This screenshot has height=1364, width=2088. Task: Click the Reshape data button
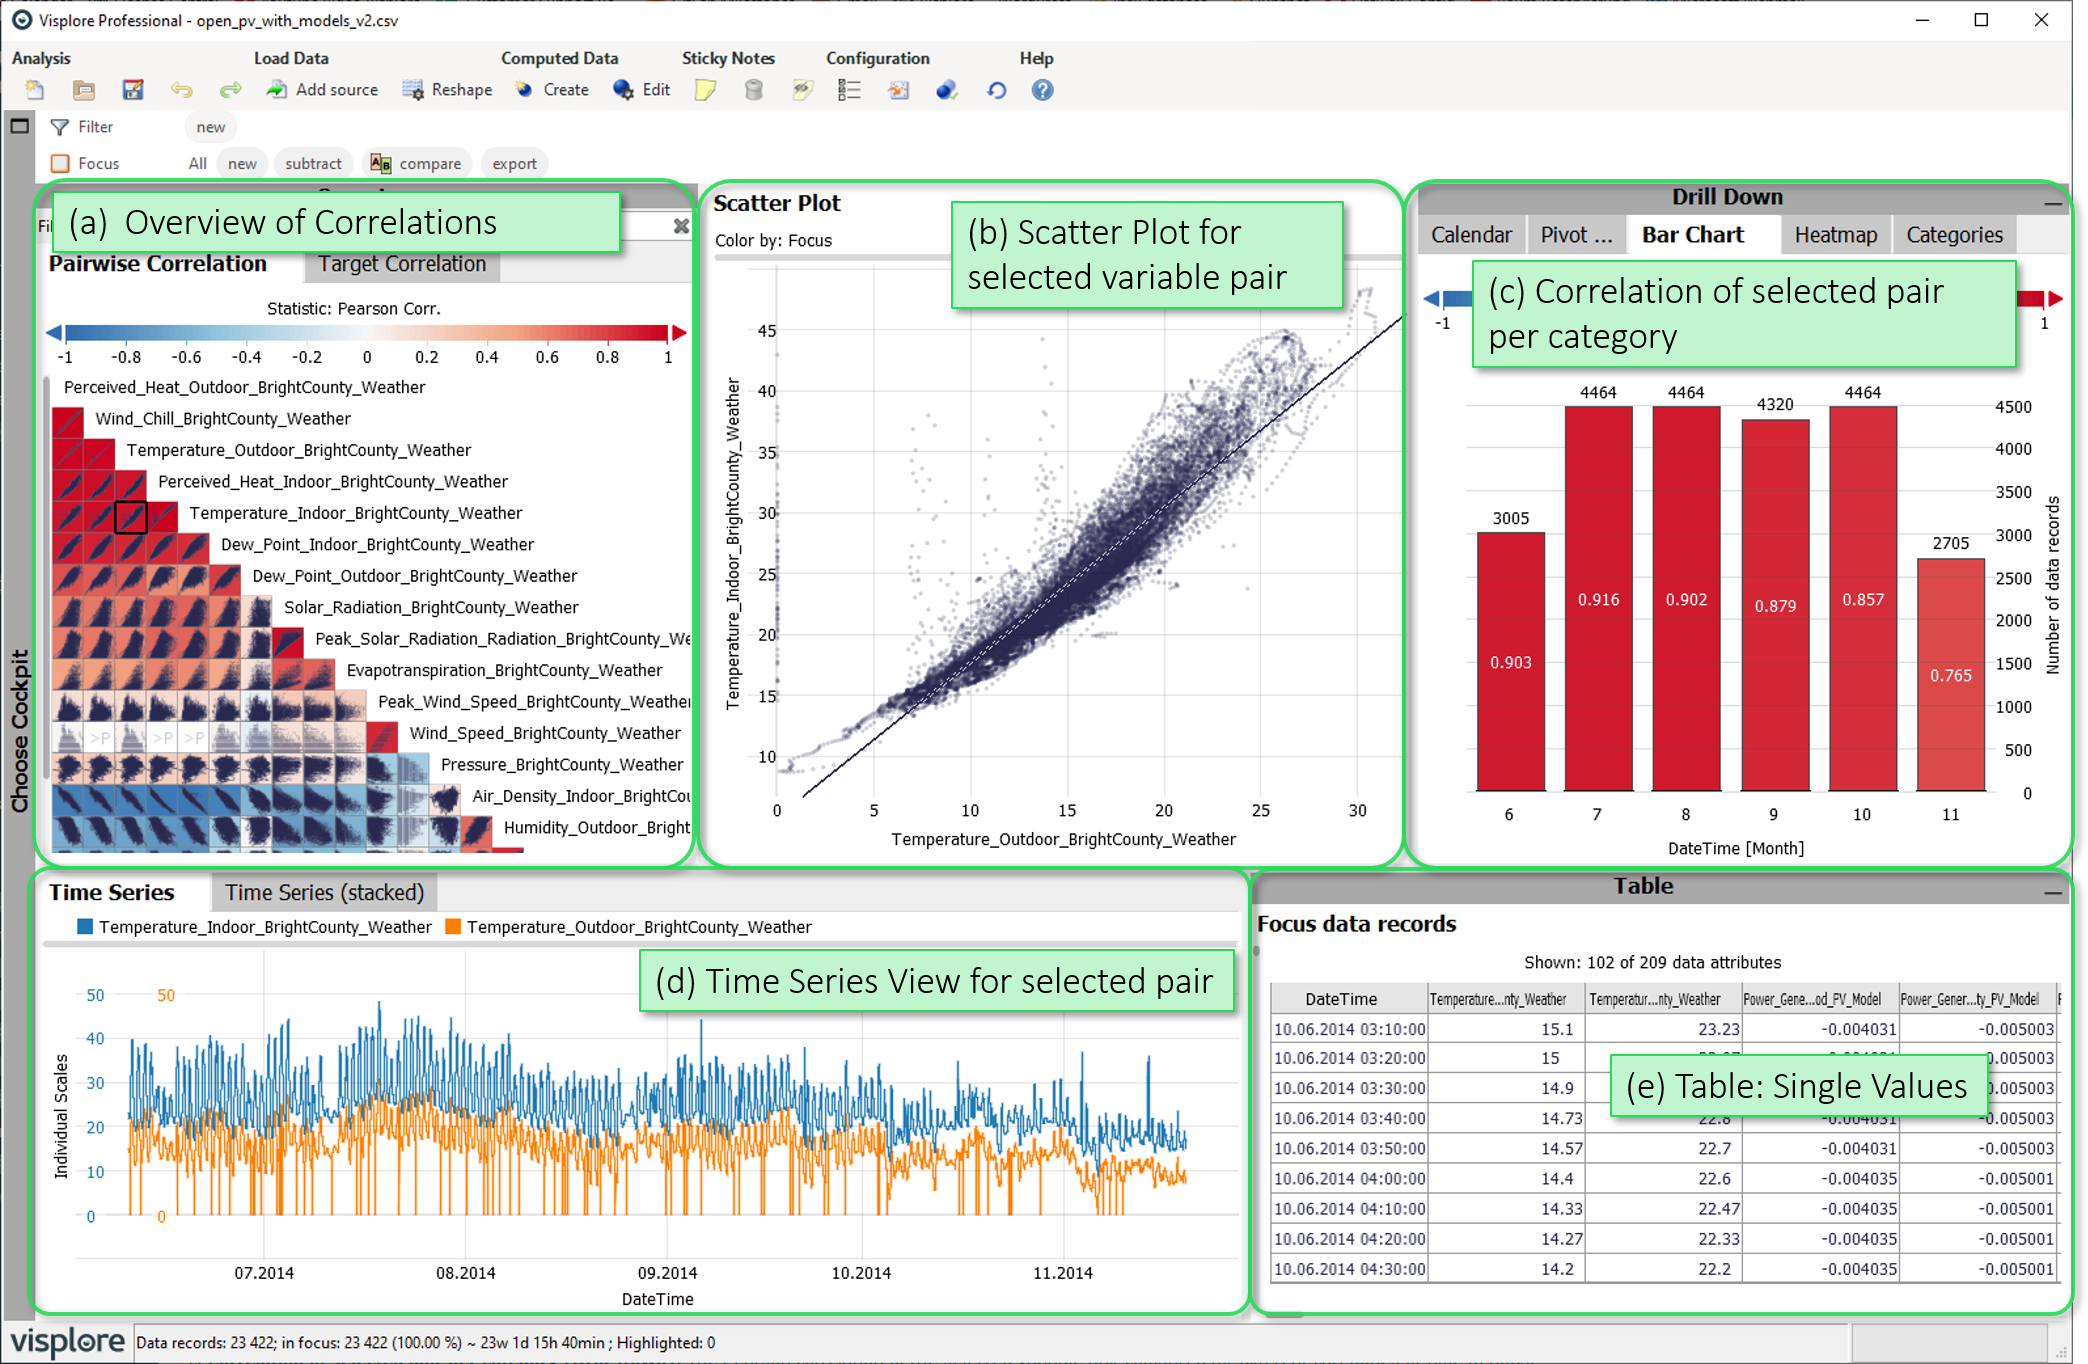pyautogui.click(x=447, y=90)
